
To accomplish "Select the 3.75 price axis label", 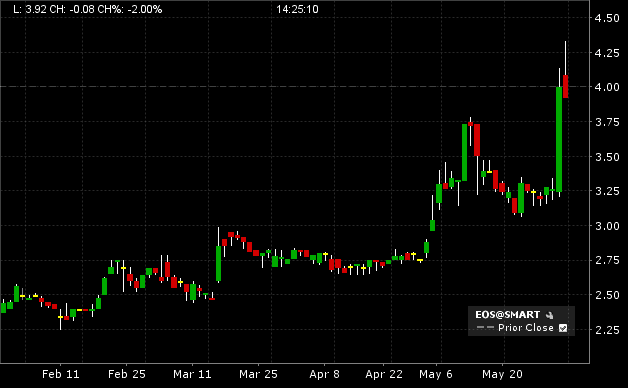I will 607,122.
